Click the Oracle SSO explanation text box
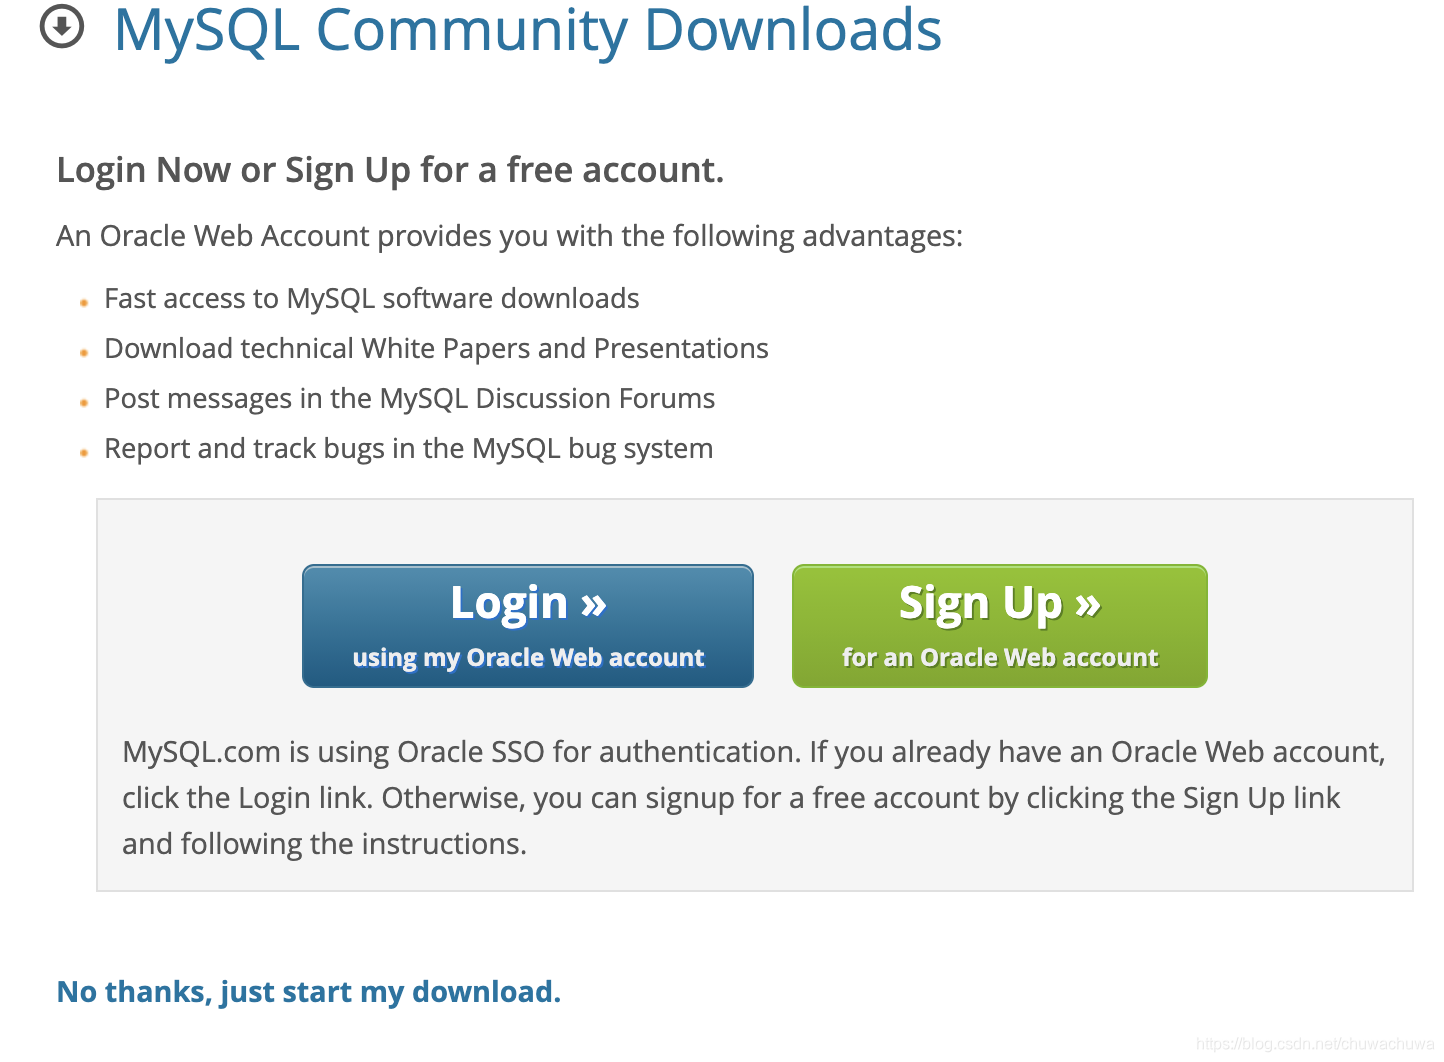Viewport: 1444px width, 1062px height. pos(753,797)
